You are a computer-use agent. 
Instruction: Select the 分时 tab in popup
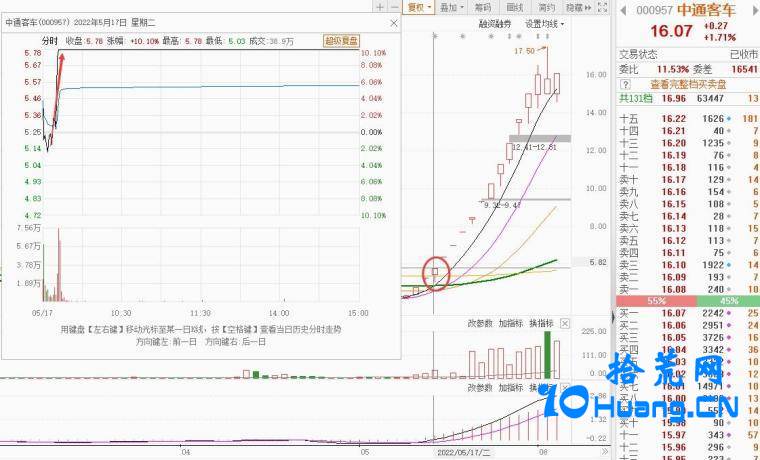[x=49, y=41]
